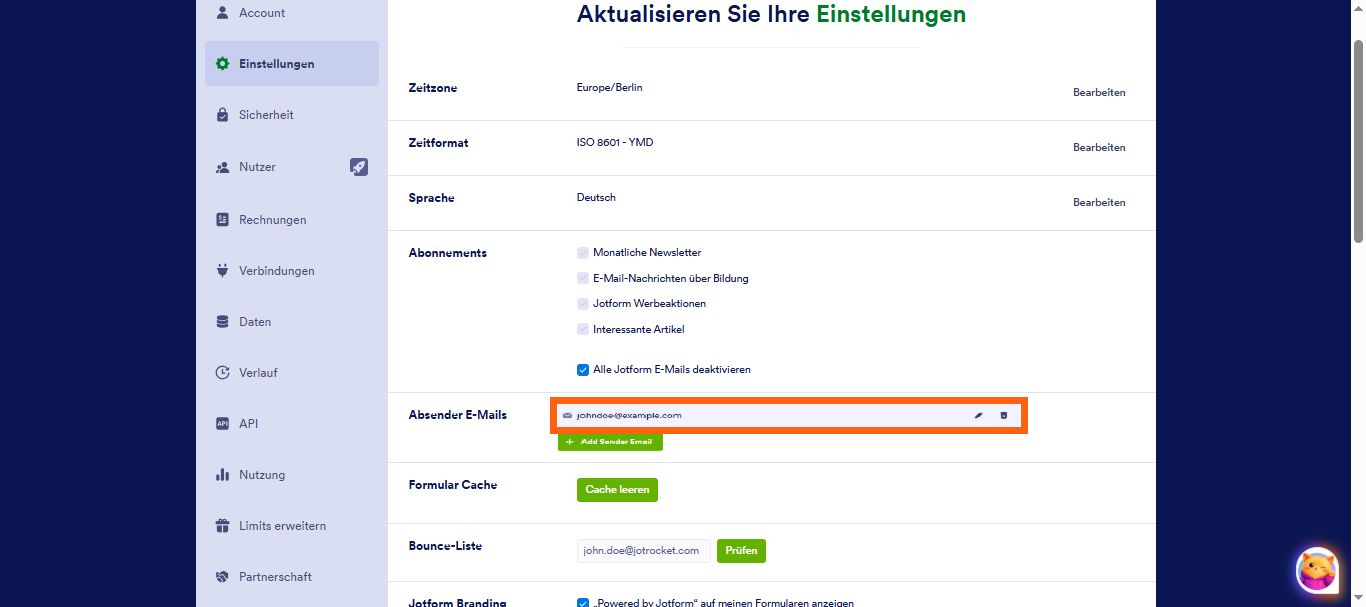Image resolution: width=1366 pixels, height=607 pixels.
Task: Toggle E-Mail-Nachrichten über Bildung checkbox
Action: click(x=583, y=278)
